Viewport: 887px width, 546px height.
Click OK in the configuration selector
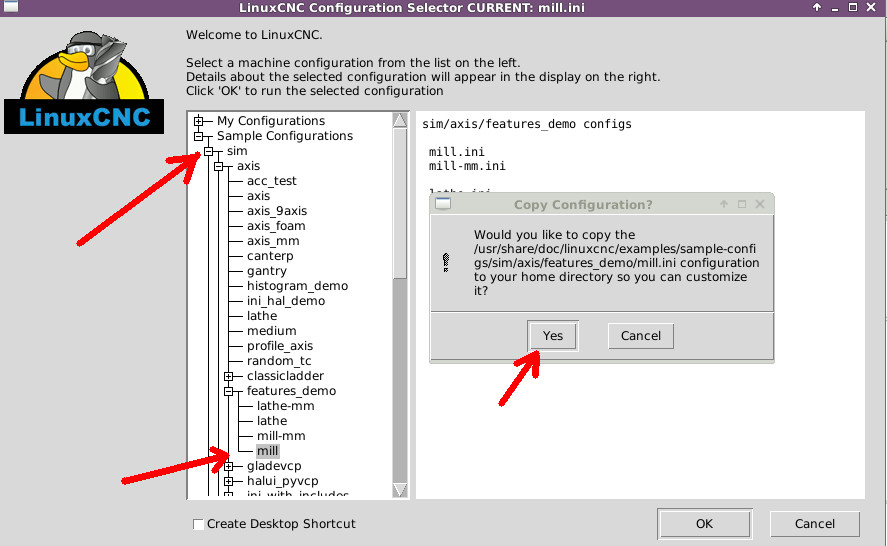click(x=704, y=524)
